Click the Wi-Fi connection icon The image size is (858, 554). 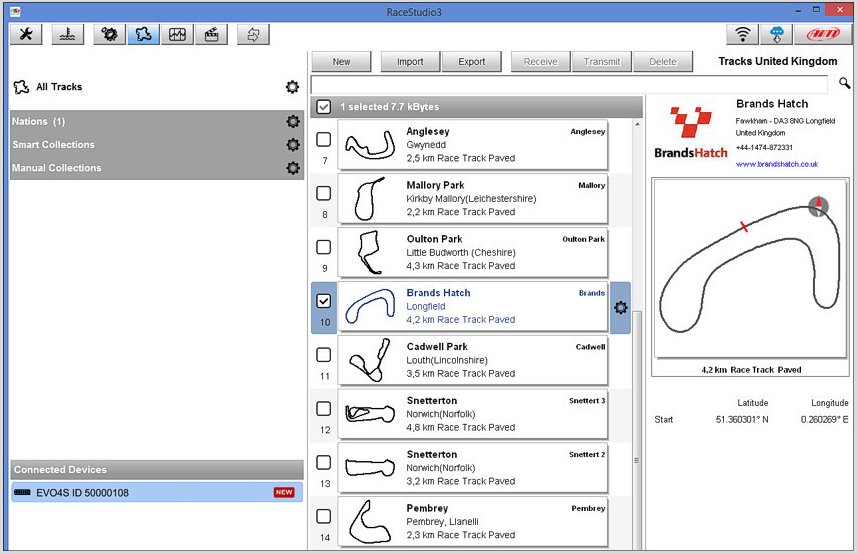(x=742, y=34)
